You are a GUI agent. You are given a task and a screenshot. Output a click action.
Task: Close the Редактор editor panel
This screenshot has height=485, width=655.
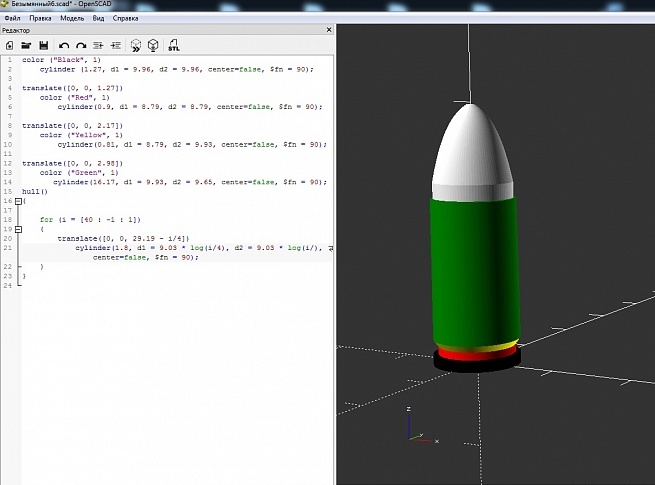coord(330,31)
